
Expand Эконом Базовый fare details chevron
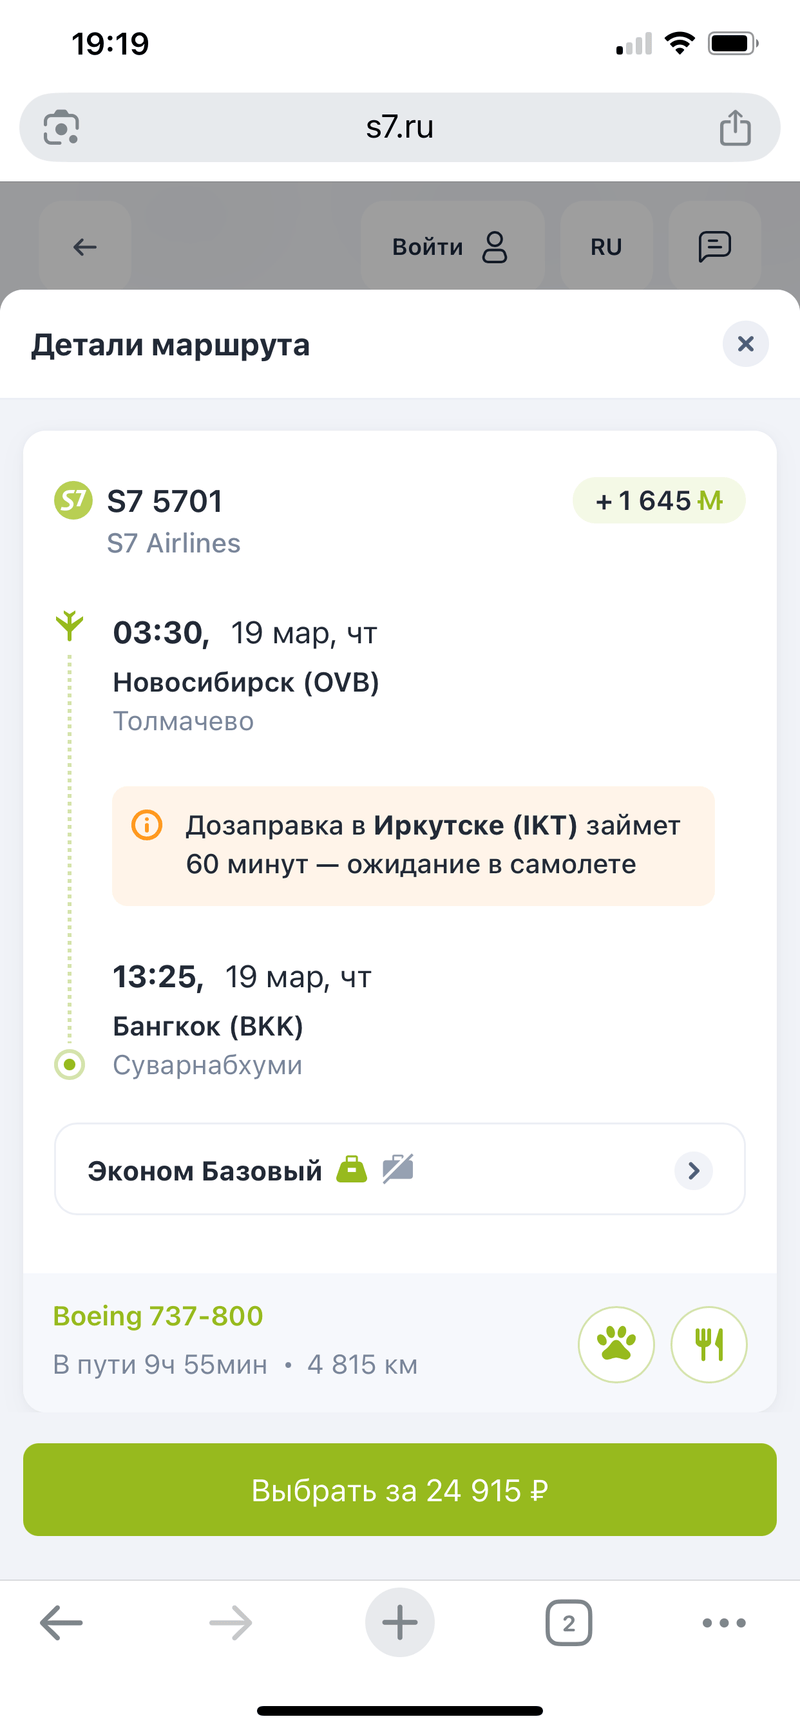[x=693, y=1170]
